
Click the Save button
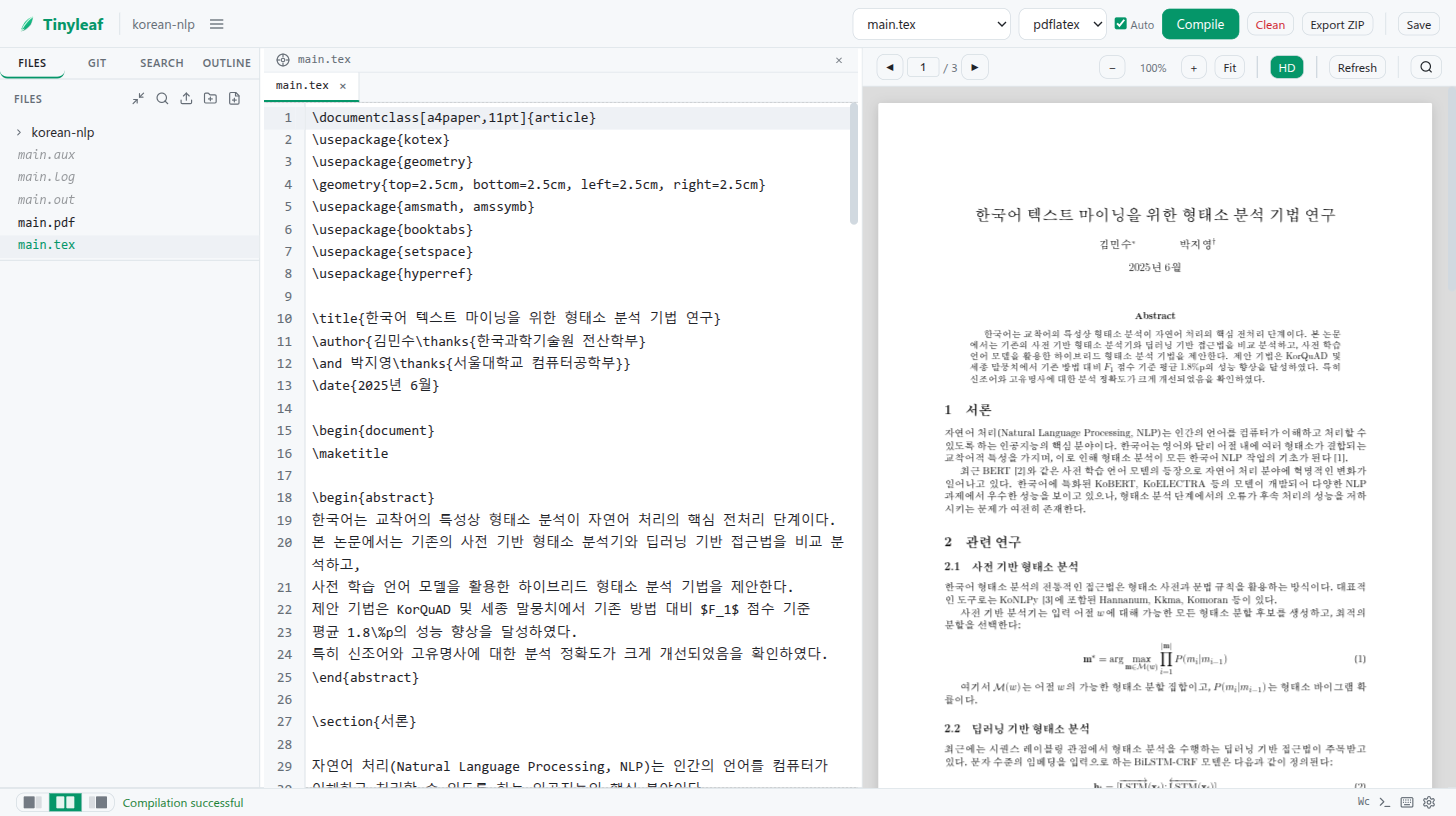1419,25
